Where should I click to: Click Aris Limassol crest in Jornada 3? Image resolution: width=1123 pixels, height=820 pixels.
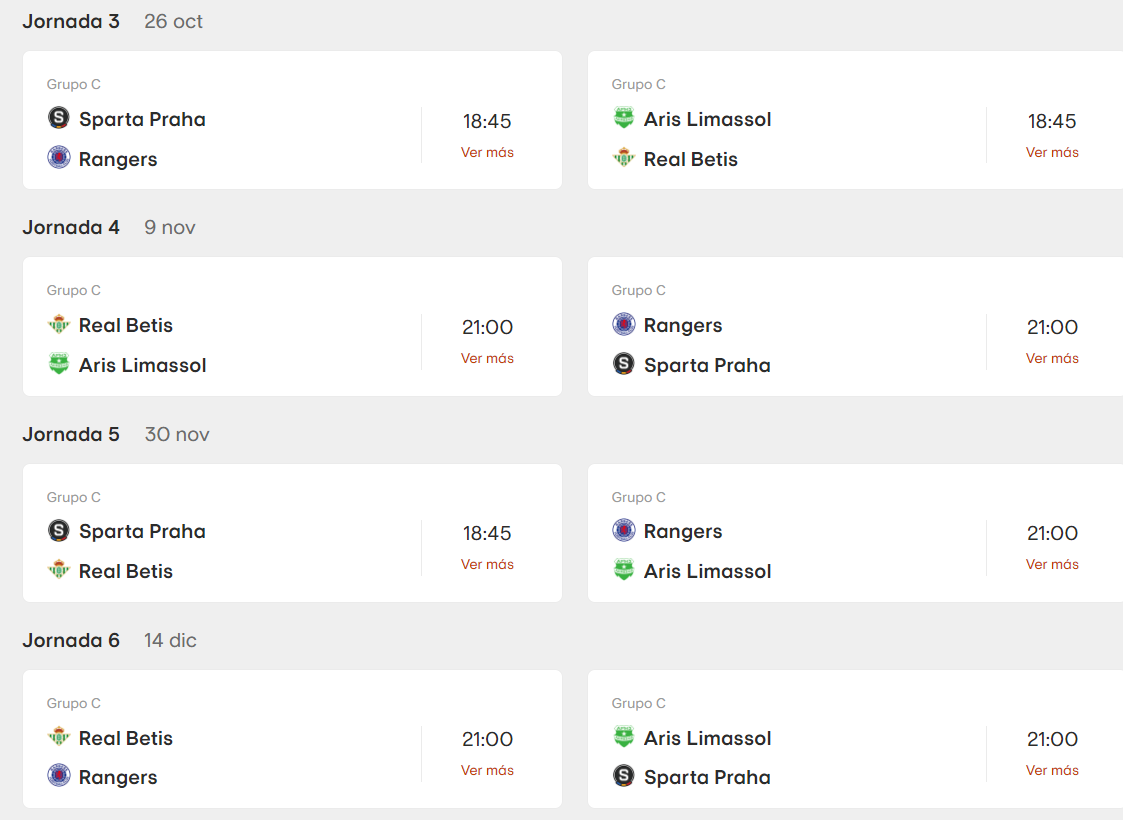(x=624, y=119)
